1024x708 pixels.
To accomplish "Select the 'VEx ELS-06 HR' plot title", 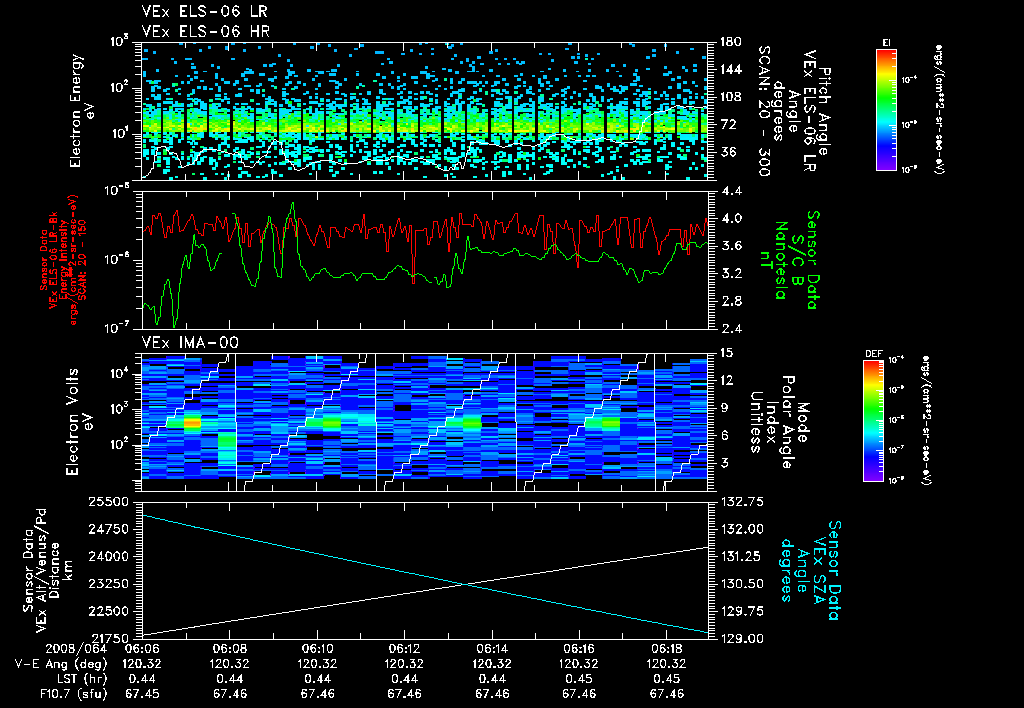I will (x=206, y=31).
